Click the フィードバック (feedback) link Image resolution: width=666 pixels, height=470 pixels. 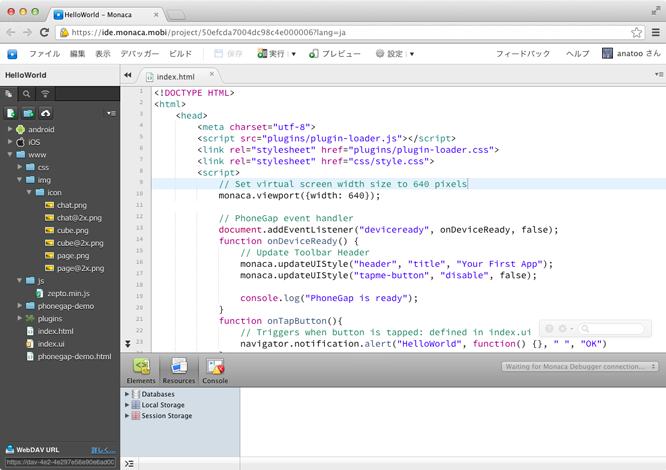click(x=522, y=54)
